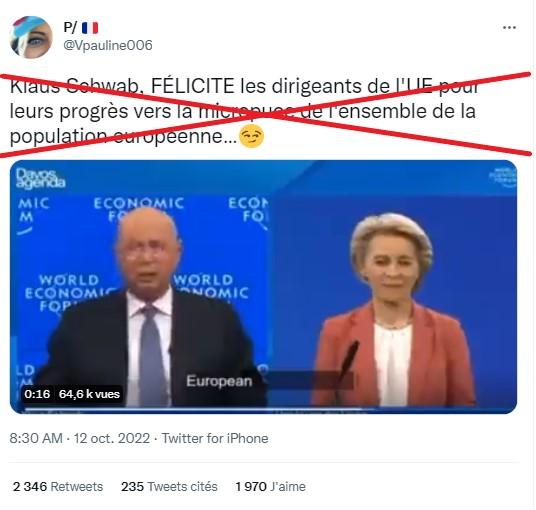Open the @Vpauline006 handle link

(x=108, y=45)
